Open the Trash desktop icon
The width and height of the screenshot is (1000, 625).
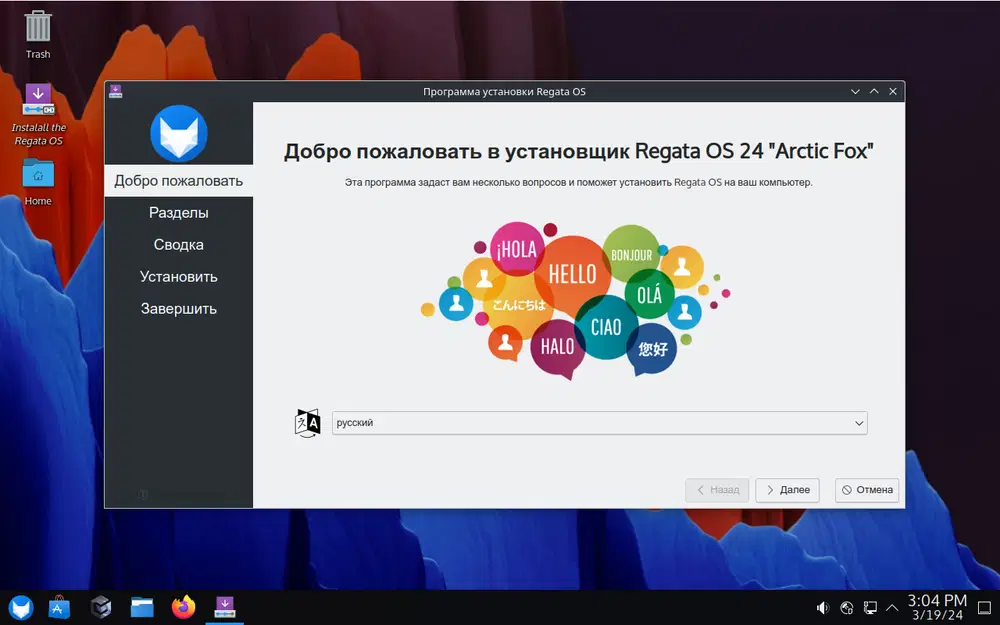38,34
